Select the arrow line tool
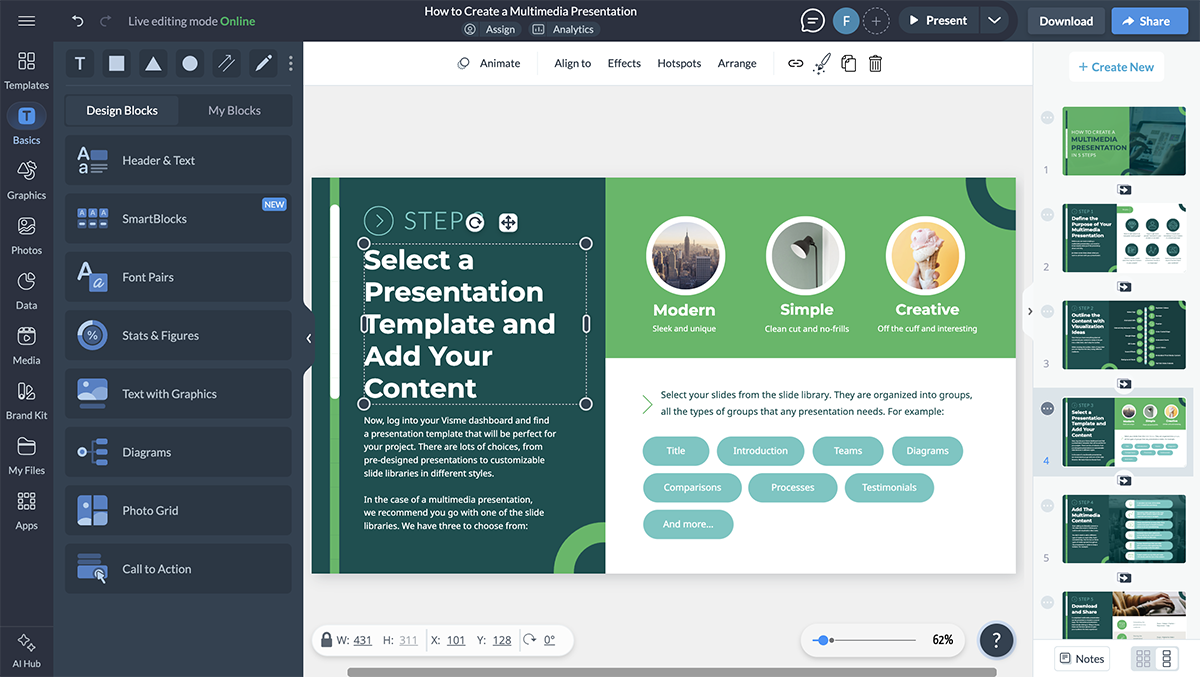 coord(227,64)
